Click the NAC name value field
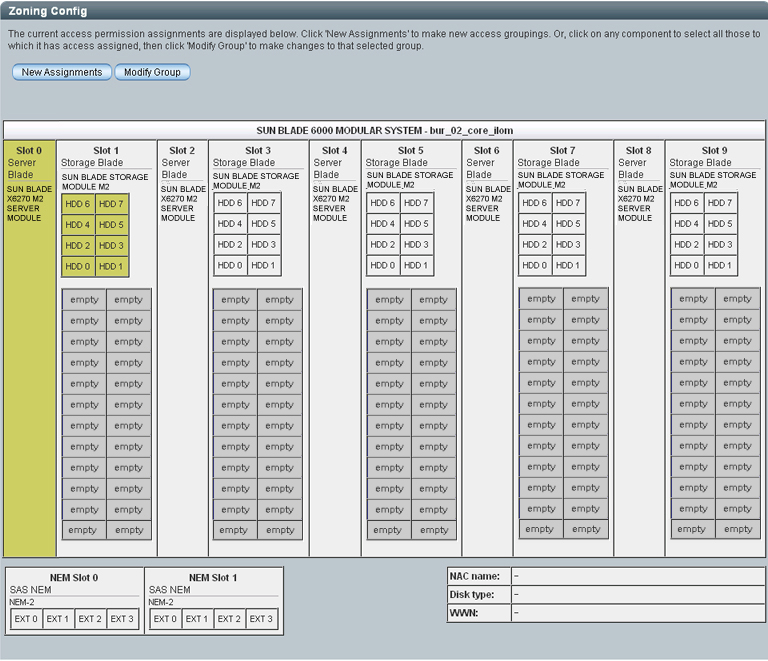The width and height of the screenshot is (768, 661). click(x=638, y=576)
